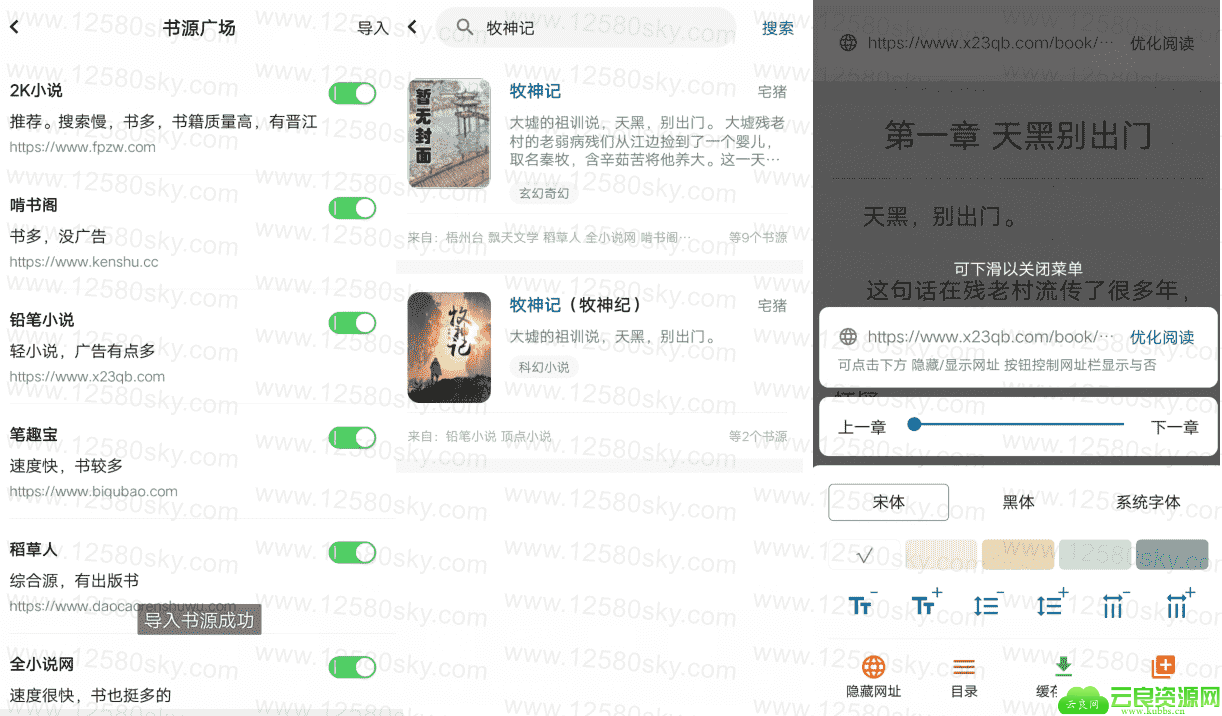The width and height of the screenshot is (1222, 716).
Task: Increase font size with Tт plus icon
Action: click(x=926, y=603)
